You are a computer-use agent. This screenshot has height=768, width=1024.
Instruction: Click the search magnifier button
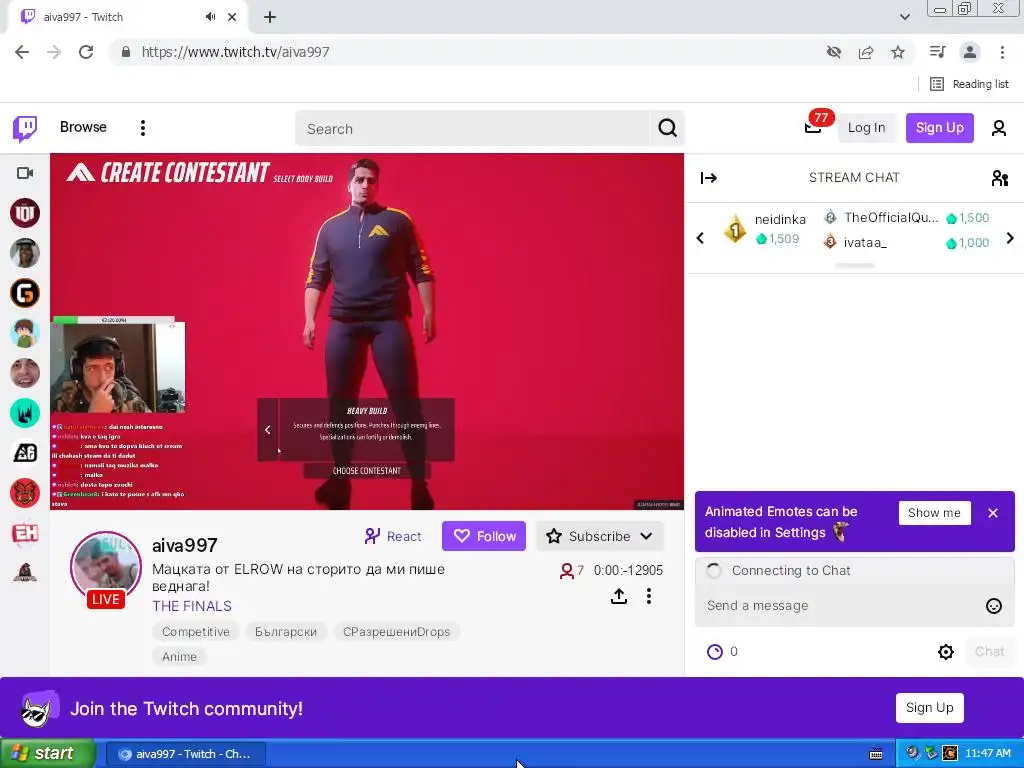click(x=667, y=128)
